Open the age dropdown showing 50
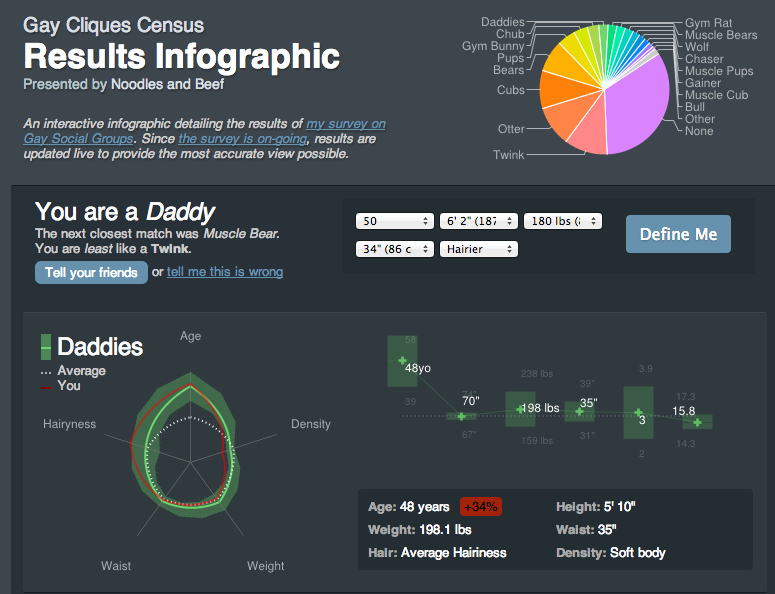The image size is (775, 594). 394,221
